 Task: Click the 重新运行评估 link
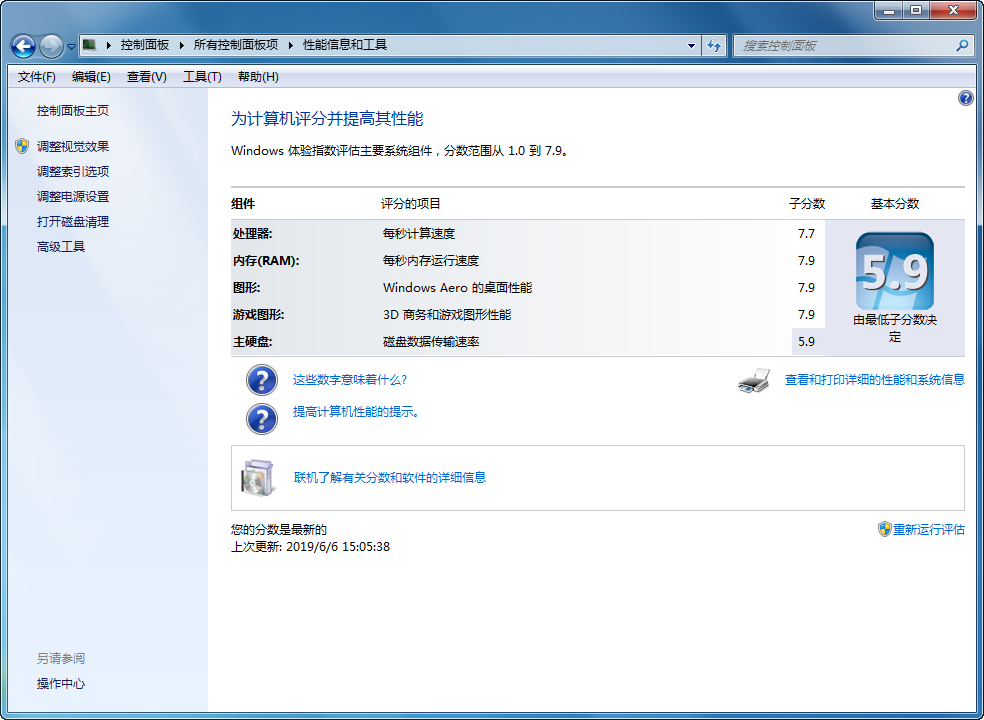(x=929, y=530)
